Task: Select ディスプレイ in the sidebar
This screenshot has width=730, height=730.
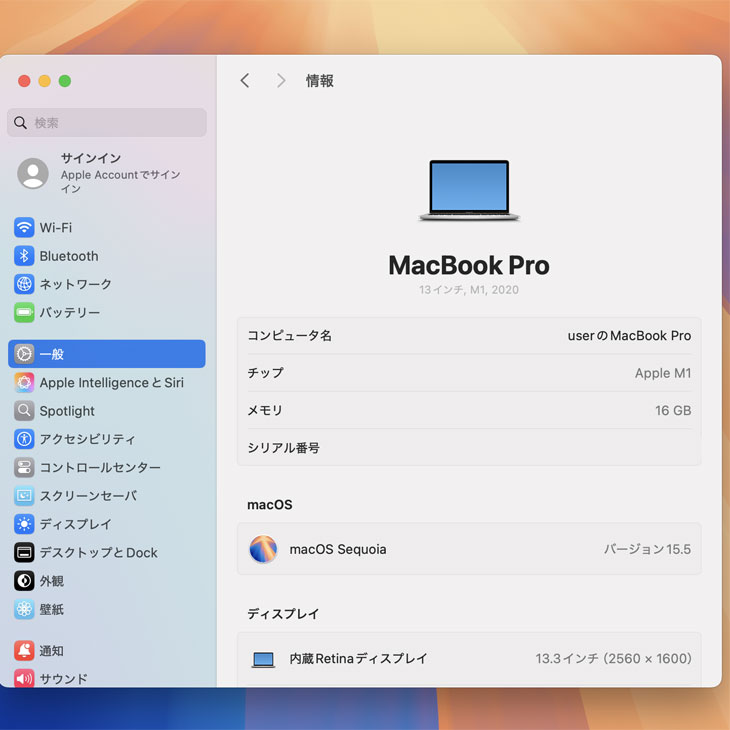Action: 75,524
